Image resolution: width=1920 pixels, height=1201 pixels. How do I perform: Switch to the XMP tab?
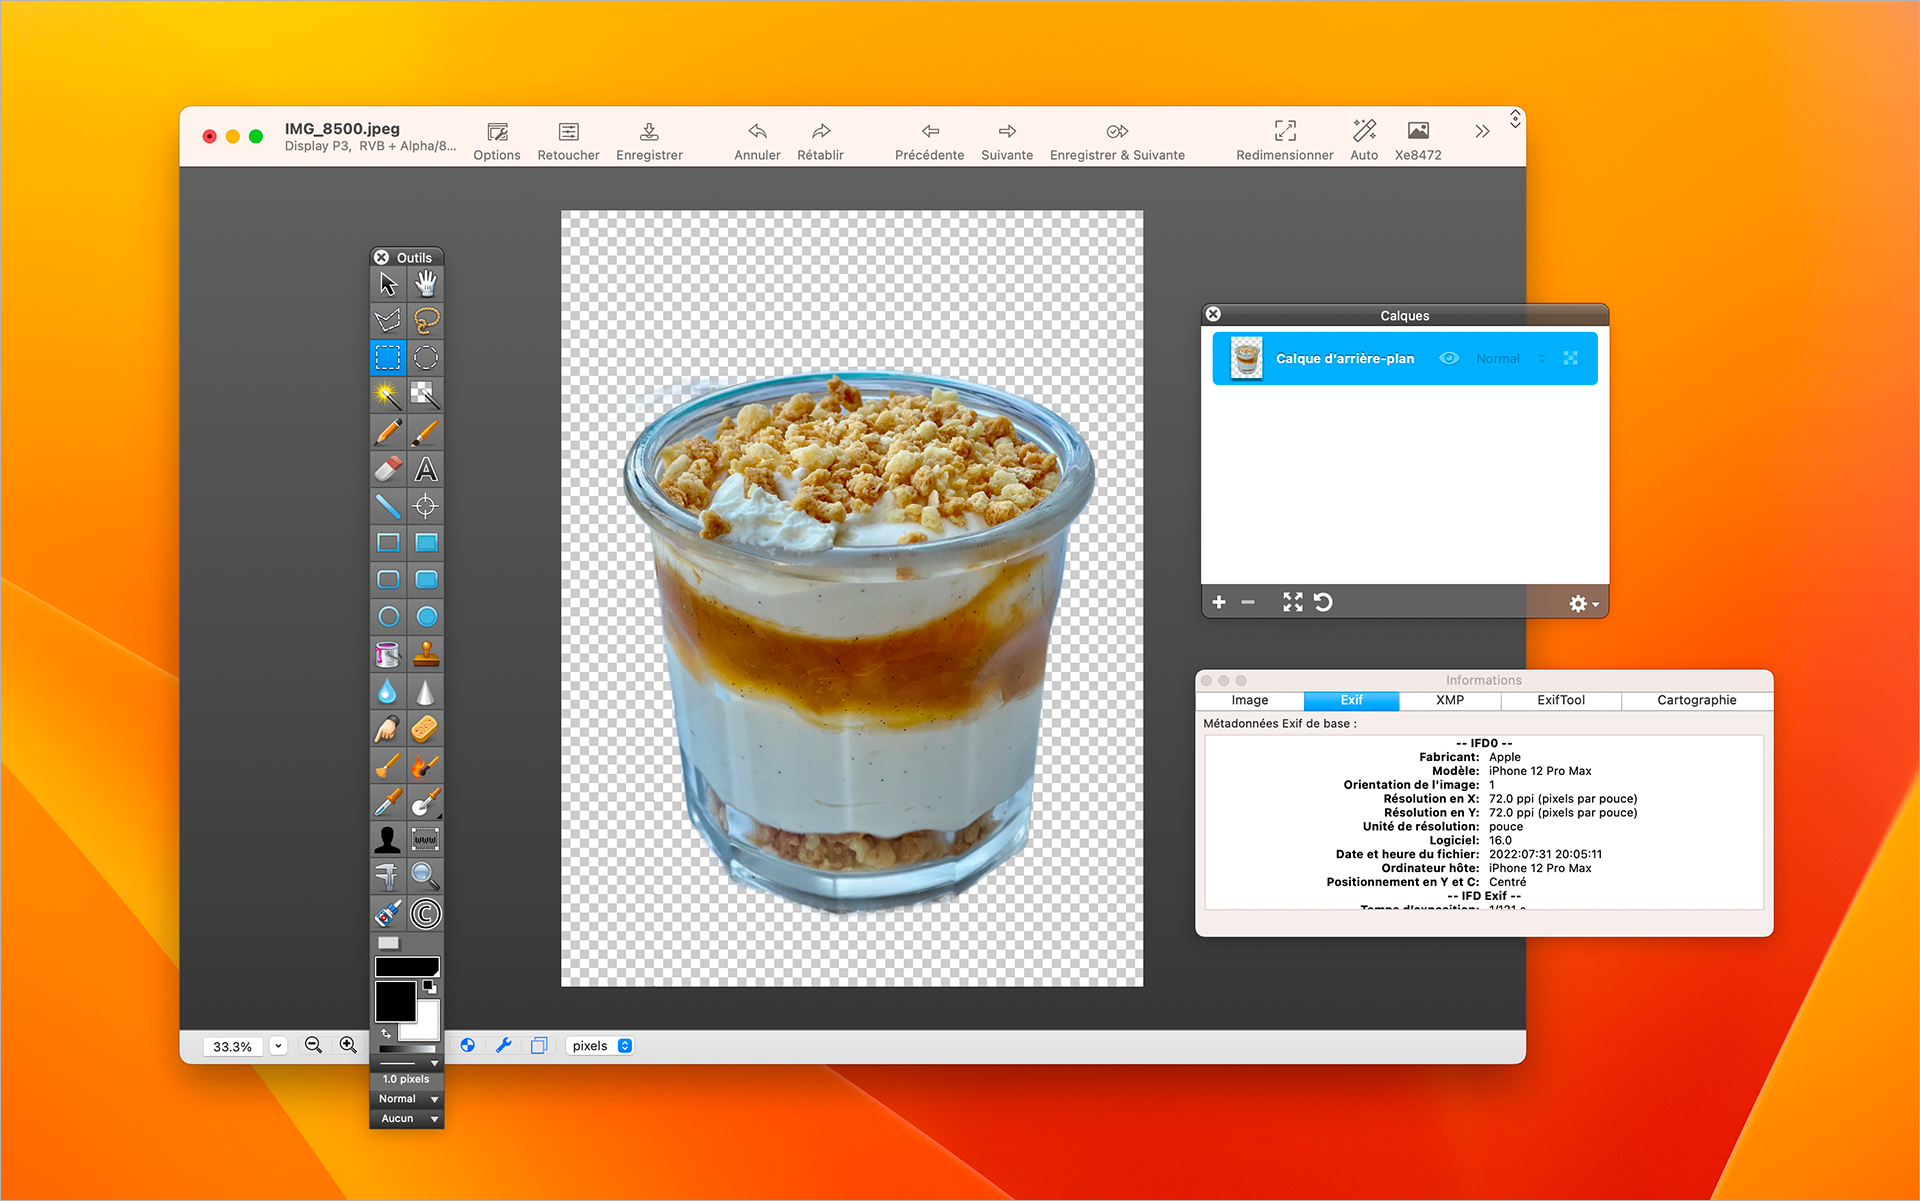pyautogui.click(x=1449, y=700)
